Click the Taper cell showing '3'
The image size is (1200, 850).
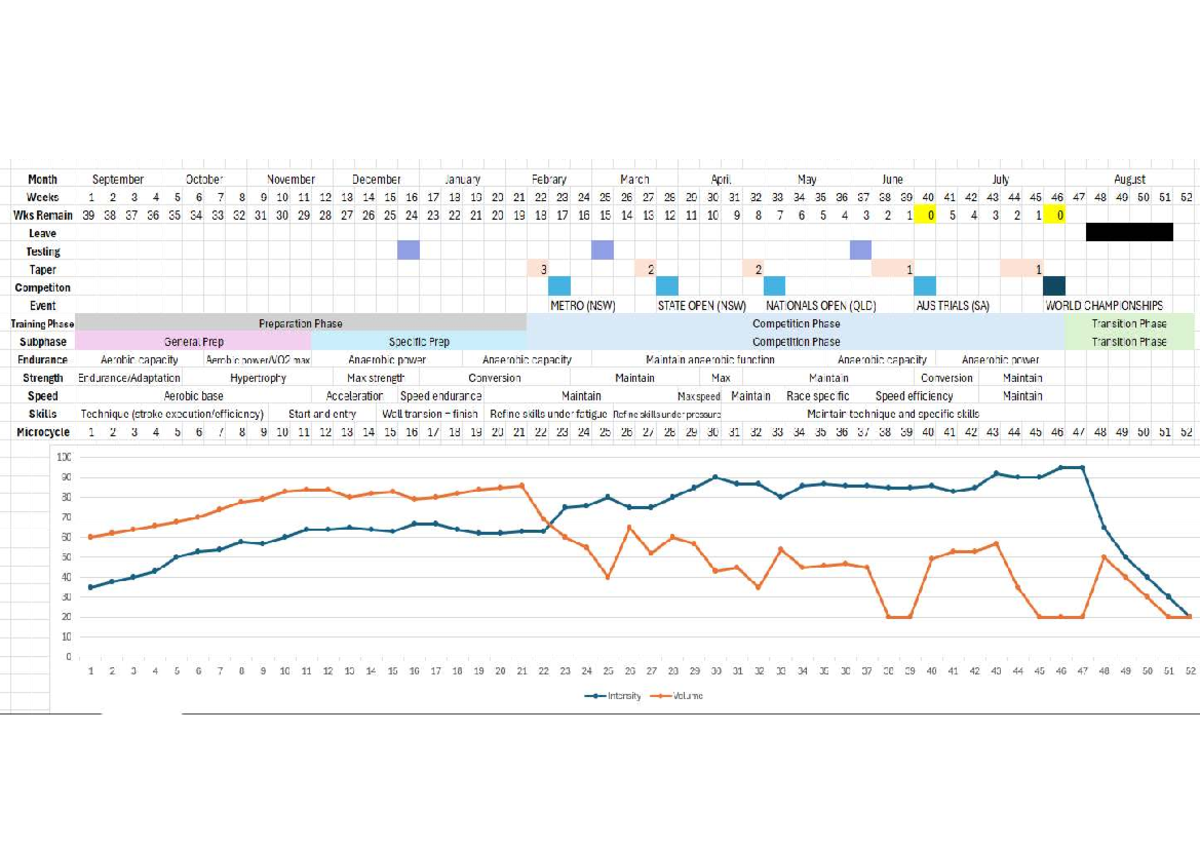click(537, 268)
